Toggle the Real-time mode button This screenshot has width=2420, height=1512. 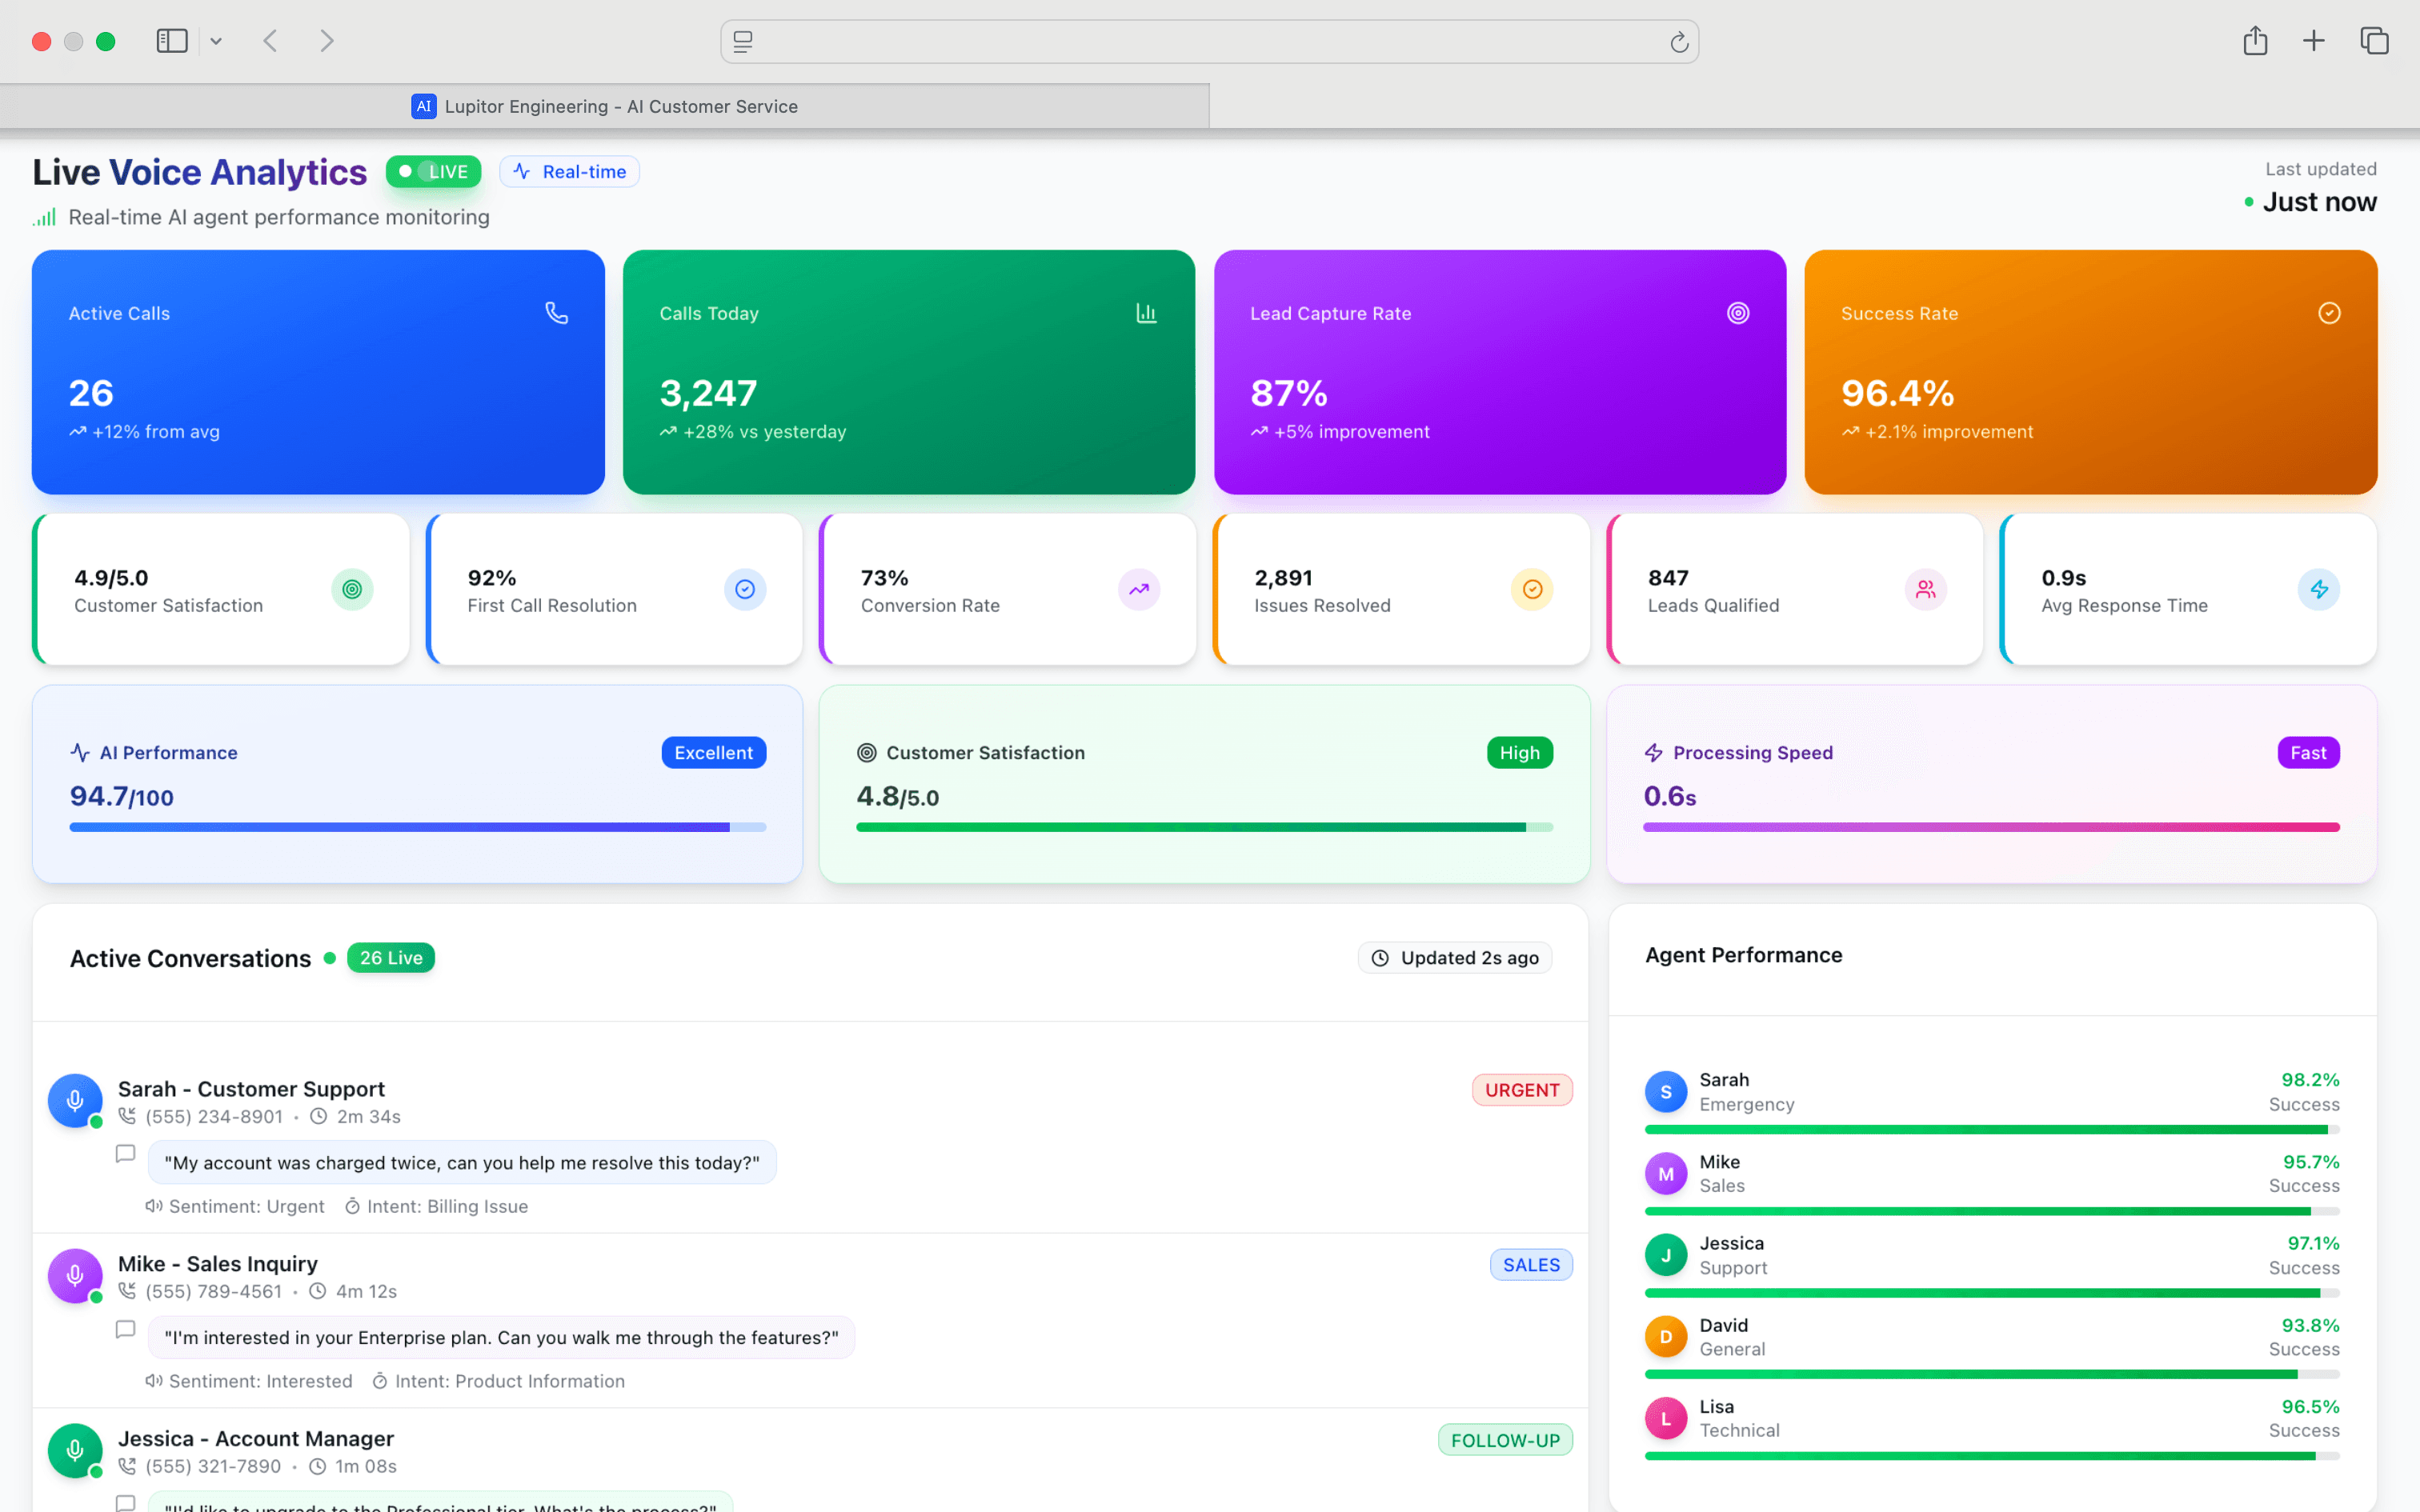(569, 171)
